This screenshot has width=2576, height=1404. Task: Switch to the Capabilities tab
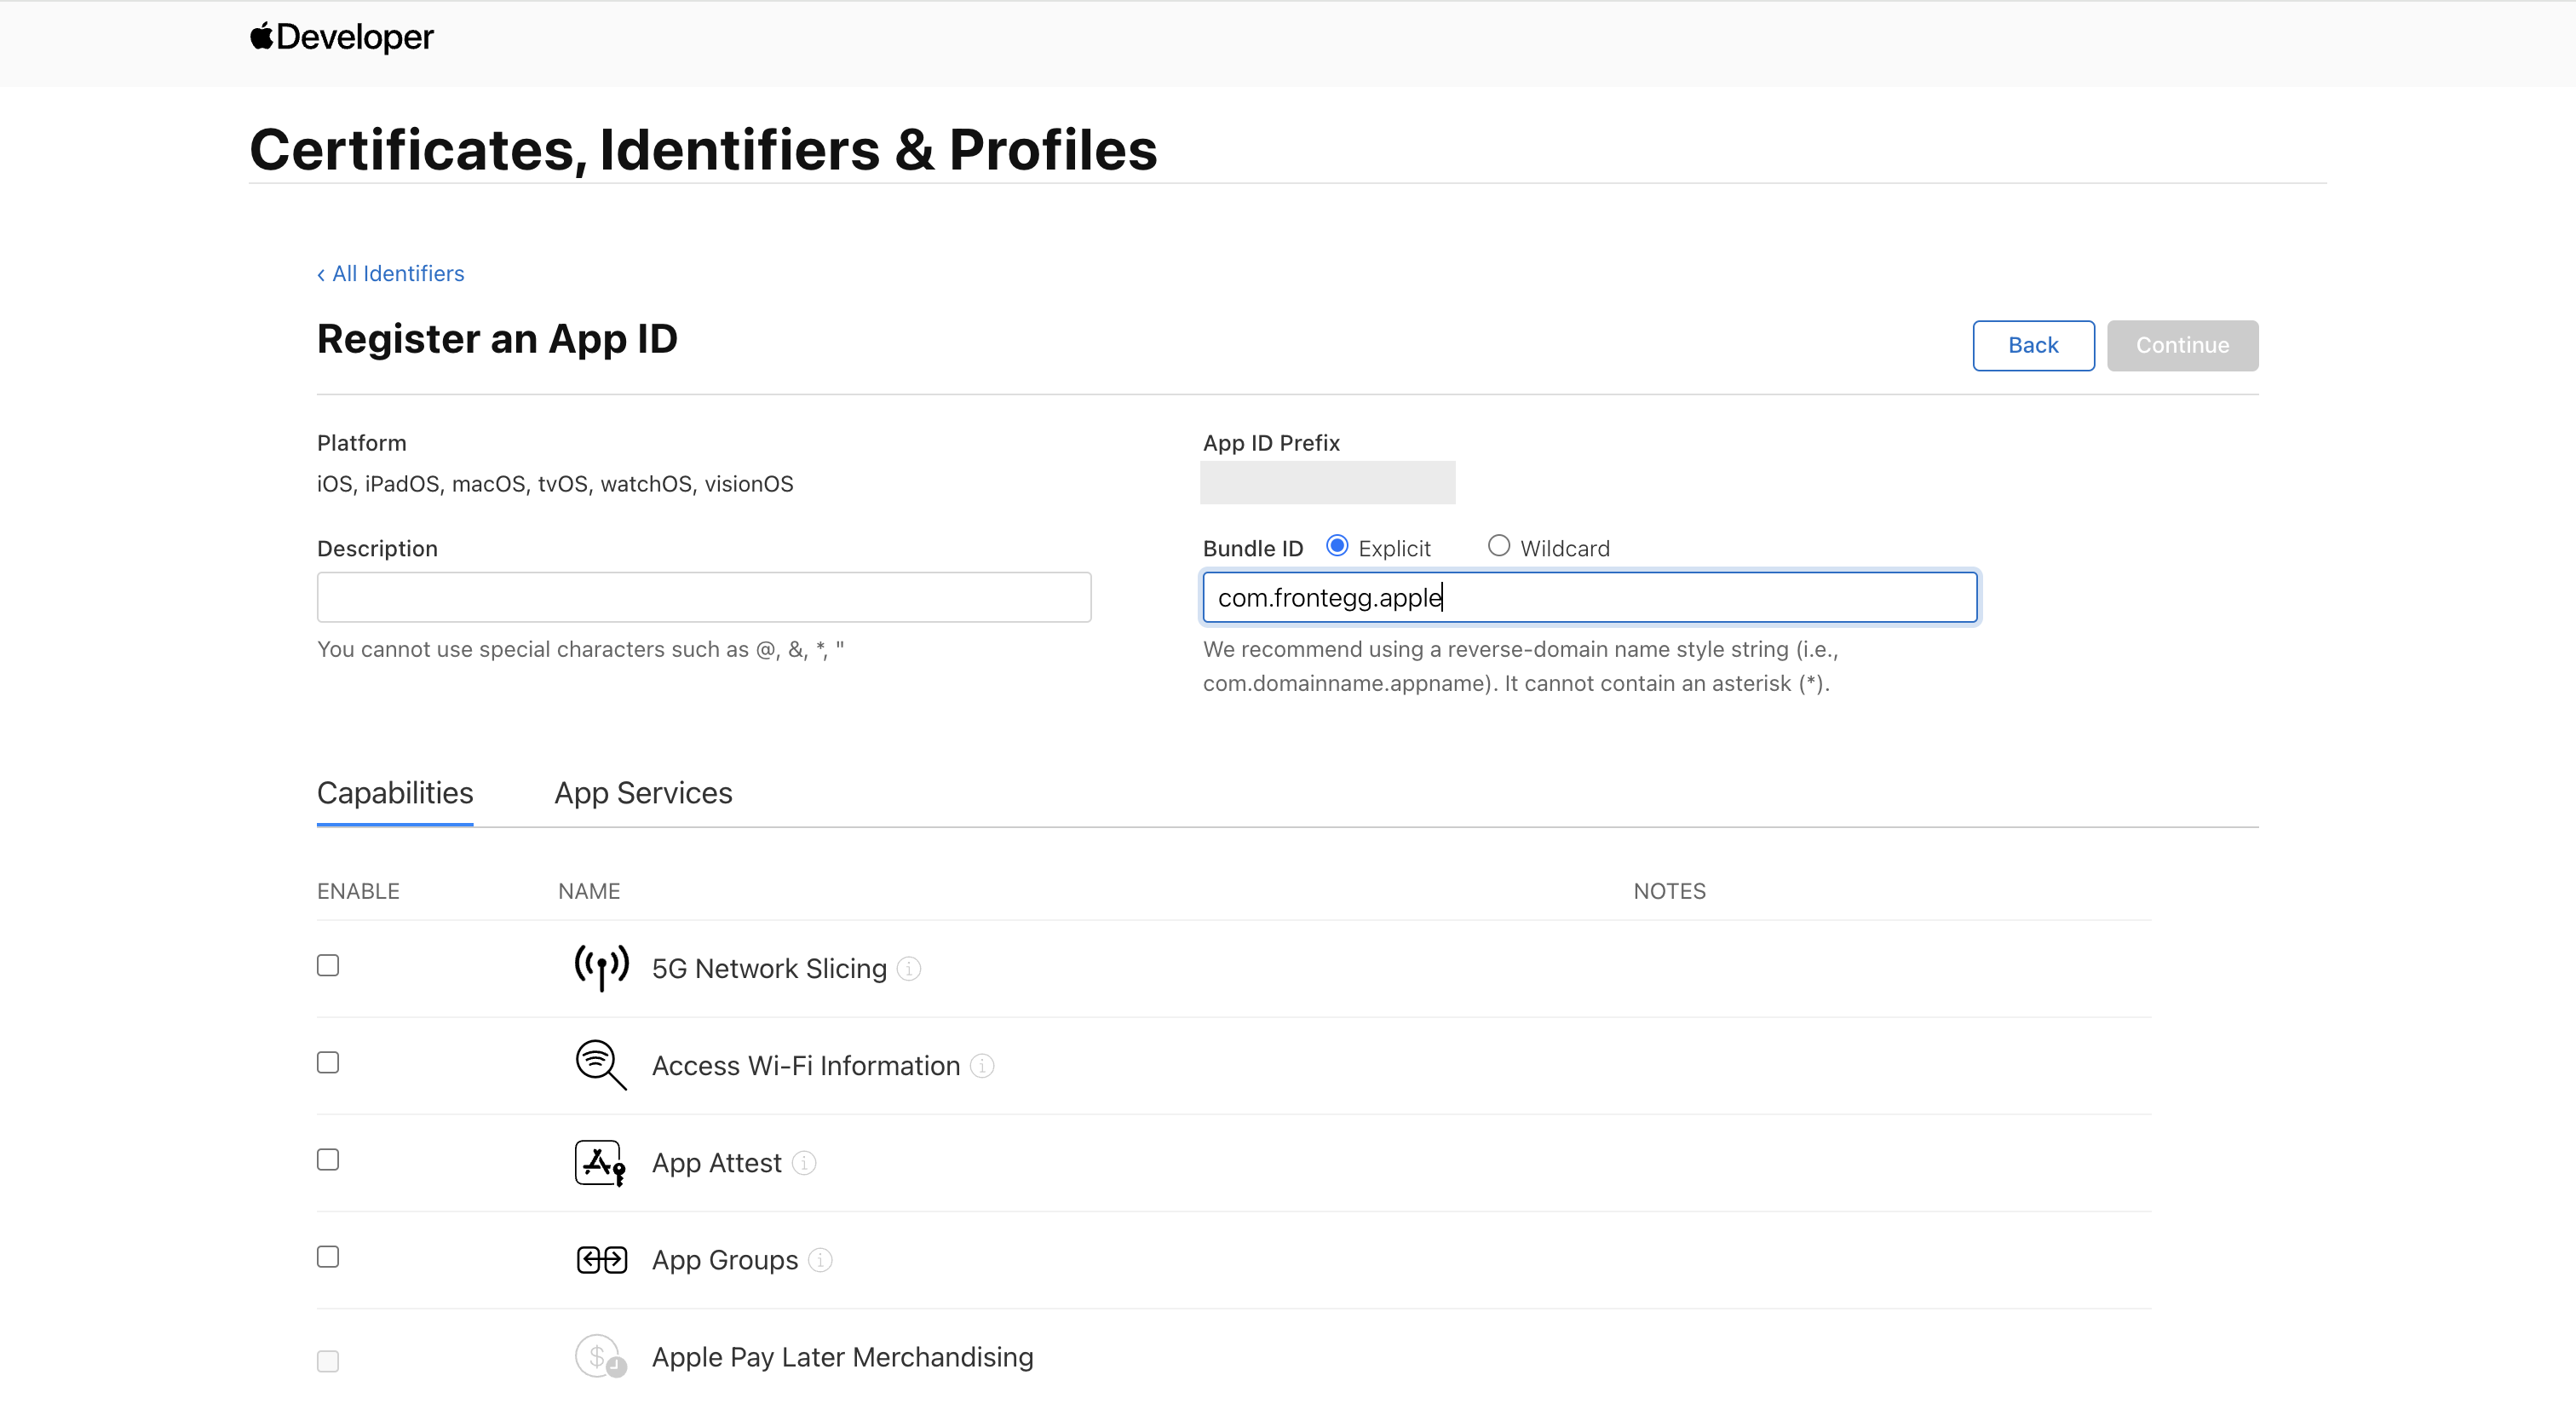tap(395, 793)
